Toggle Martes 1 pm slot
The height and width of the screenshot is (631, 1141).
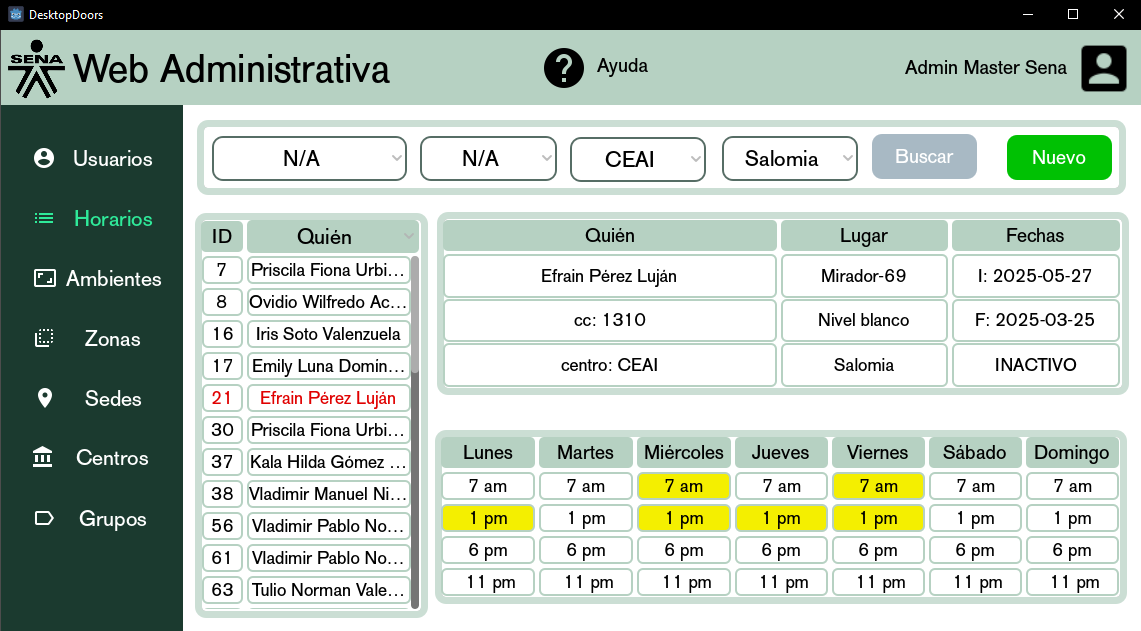pos(586,518)
